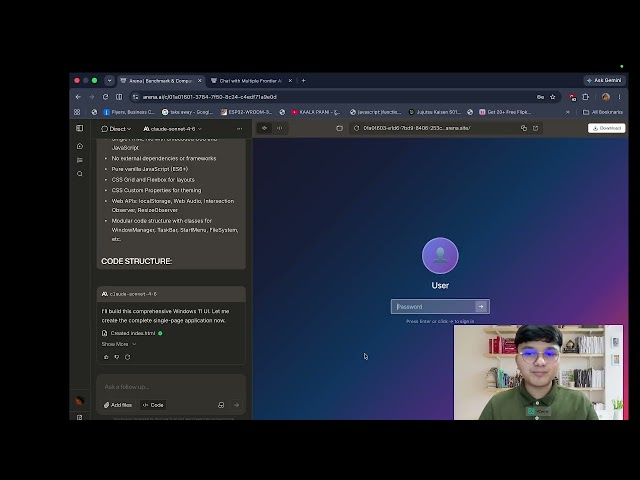Open the Jujutsu Kaisen bookmark
640x480 pixels.
click(x=435, y=112)
